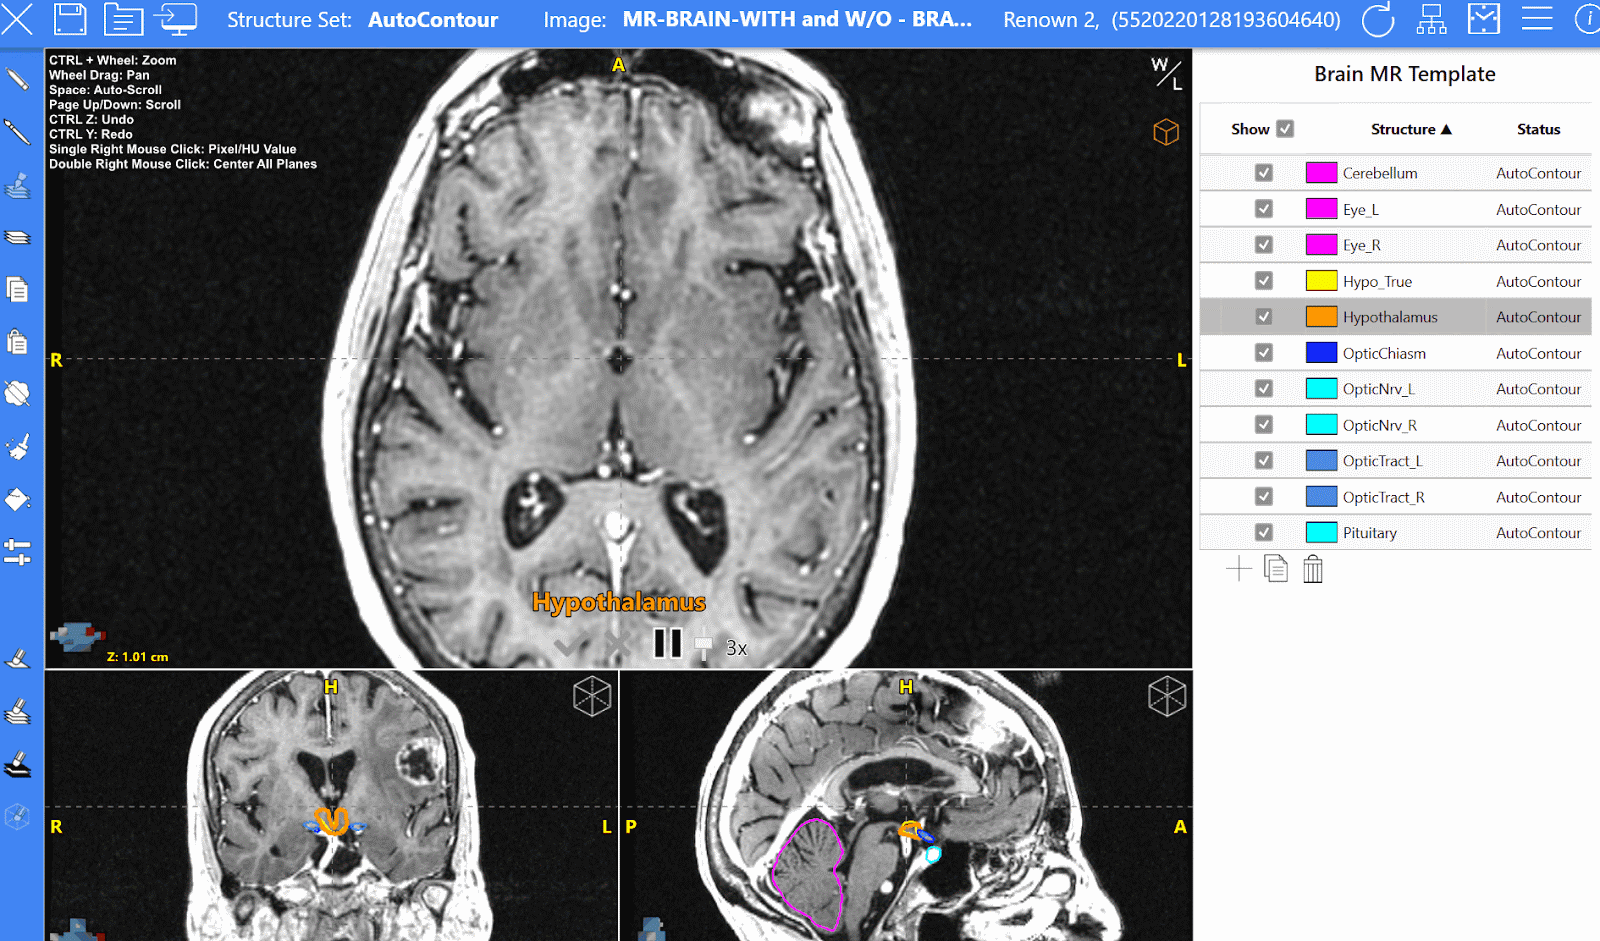Toggle the Show all structures checkbox
This screenshot has width=1600, height=941.
point(1286,129)
